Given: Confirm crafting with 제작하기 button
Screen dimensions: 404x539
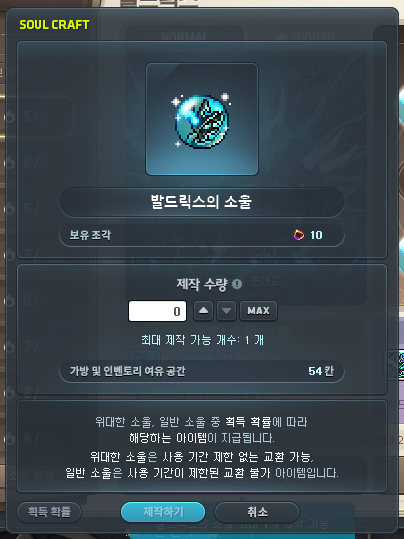Looking at the screenshot, I should [163, 512].
